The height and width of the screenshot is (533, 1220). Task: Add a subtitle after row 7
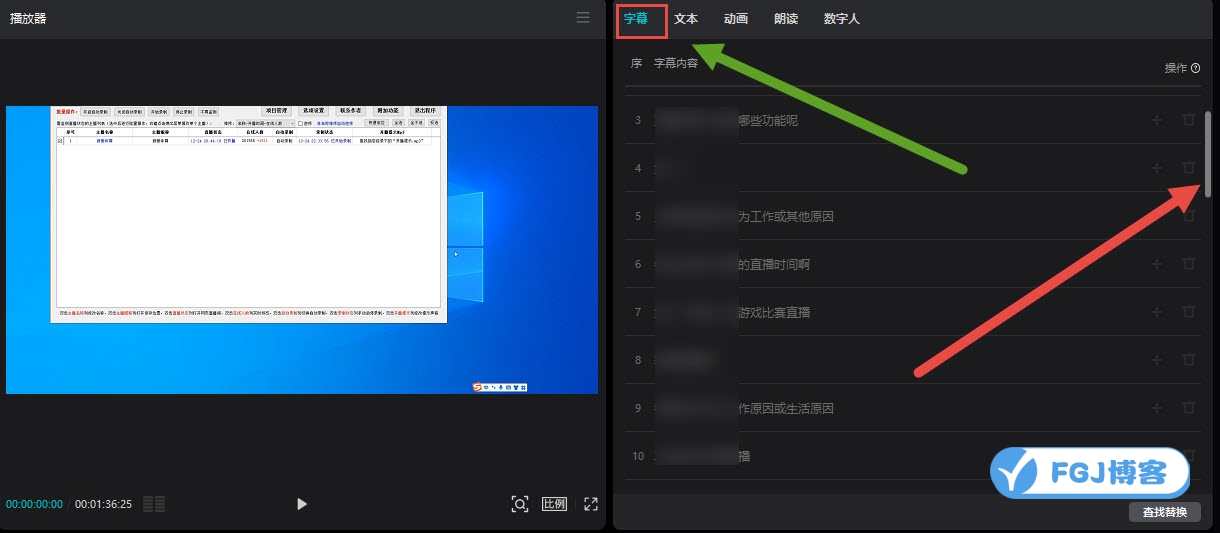(1157, 312)
